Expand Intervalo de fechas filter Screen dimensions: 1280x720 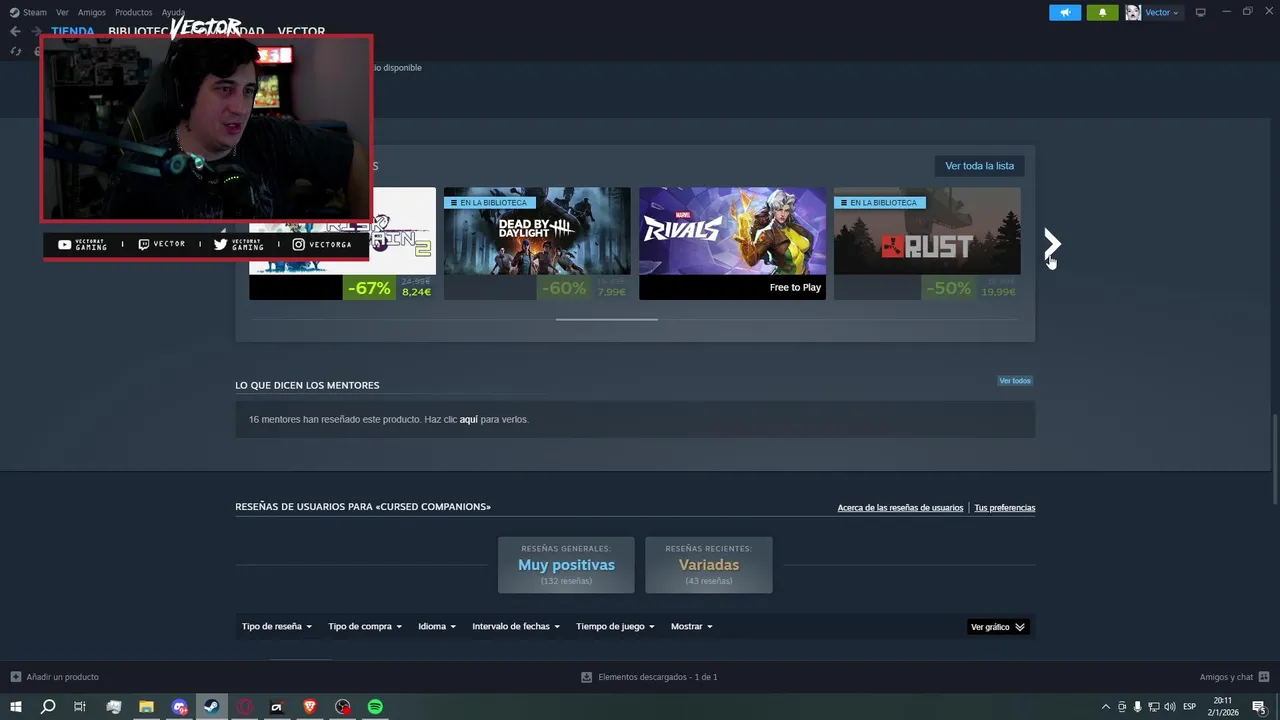[516, 627]
